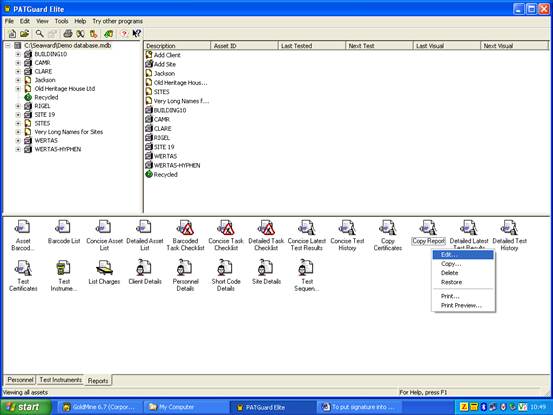The height and width of the screenshot is (415, 553).
Task: Click the Windows start button
Action: 26,407
